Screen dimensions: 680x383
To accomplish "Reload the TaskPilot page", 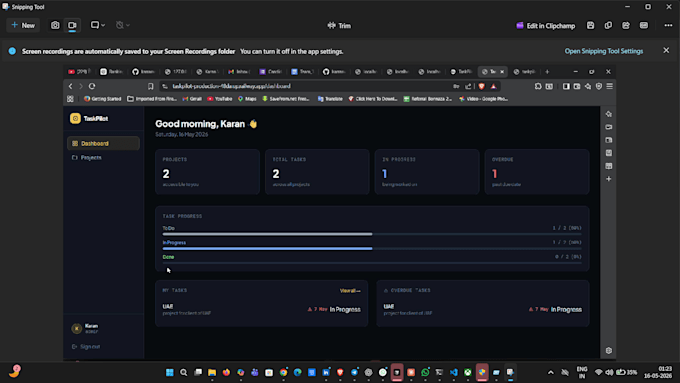I will pos(92,86).
